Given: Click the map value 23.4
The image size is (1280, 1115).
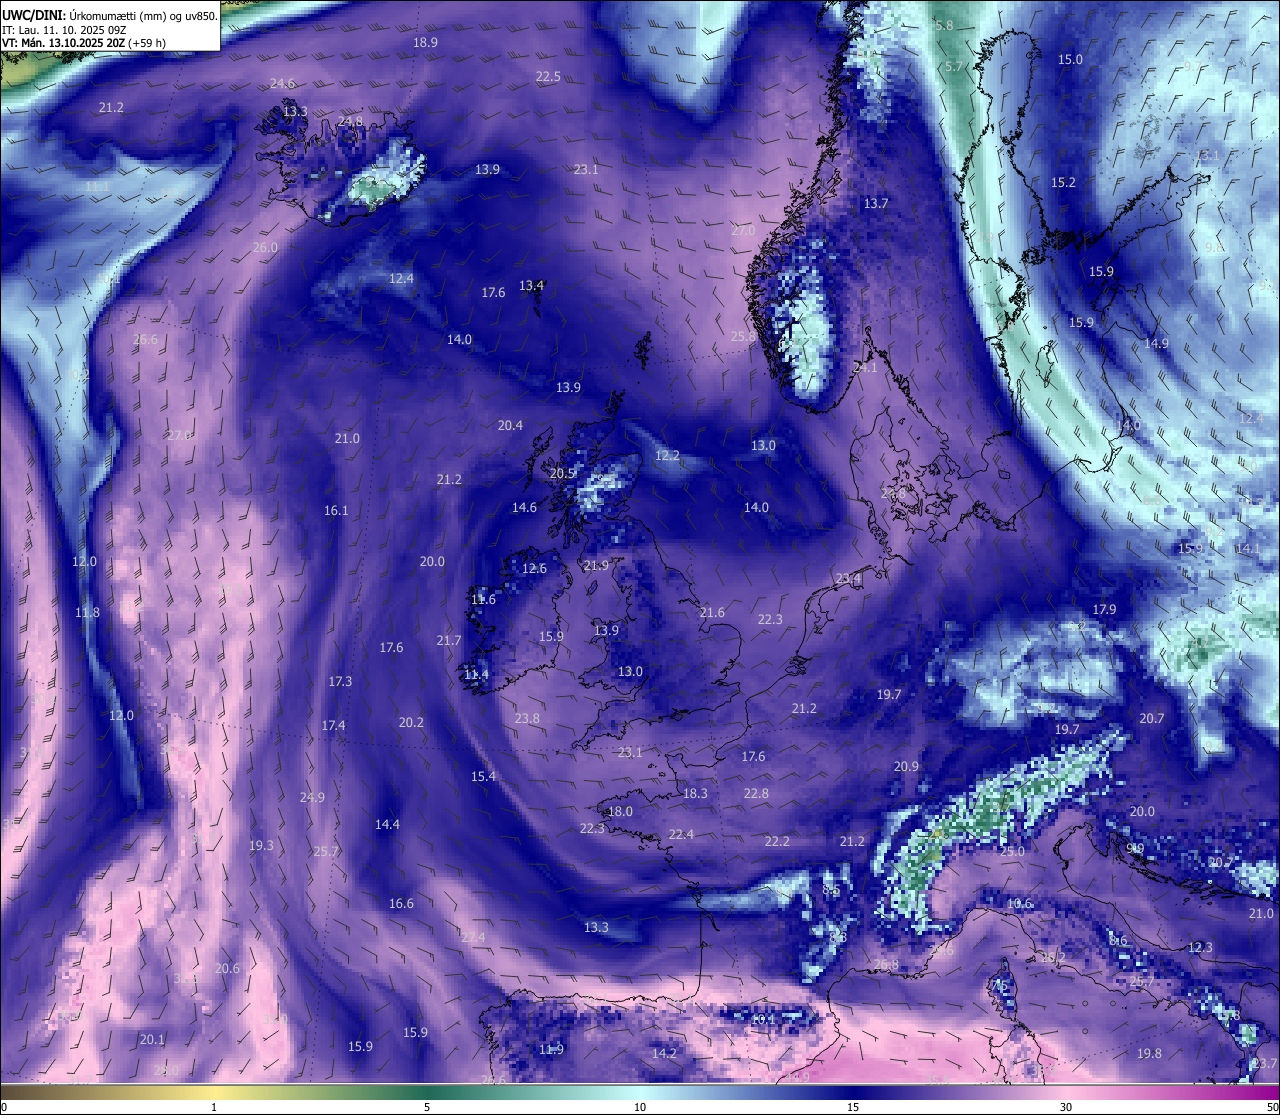Looking at the screenshot, I should [848, 578].
